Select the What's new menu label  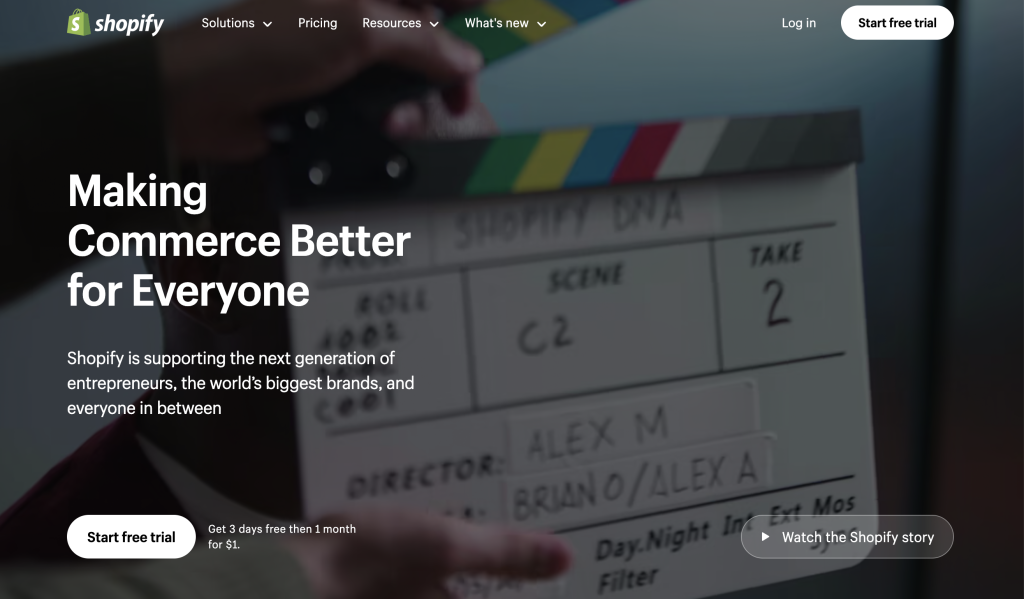(x=496, y=23)
